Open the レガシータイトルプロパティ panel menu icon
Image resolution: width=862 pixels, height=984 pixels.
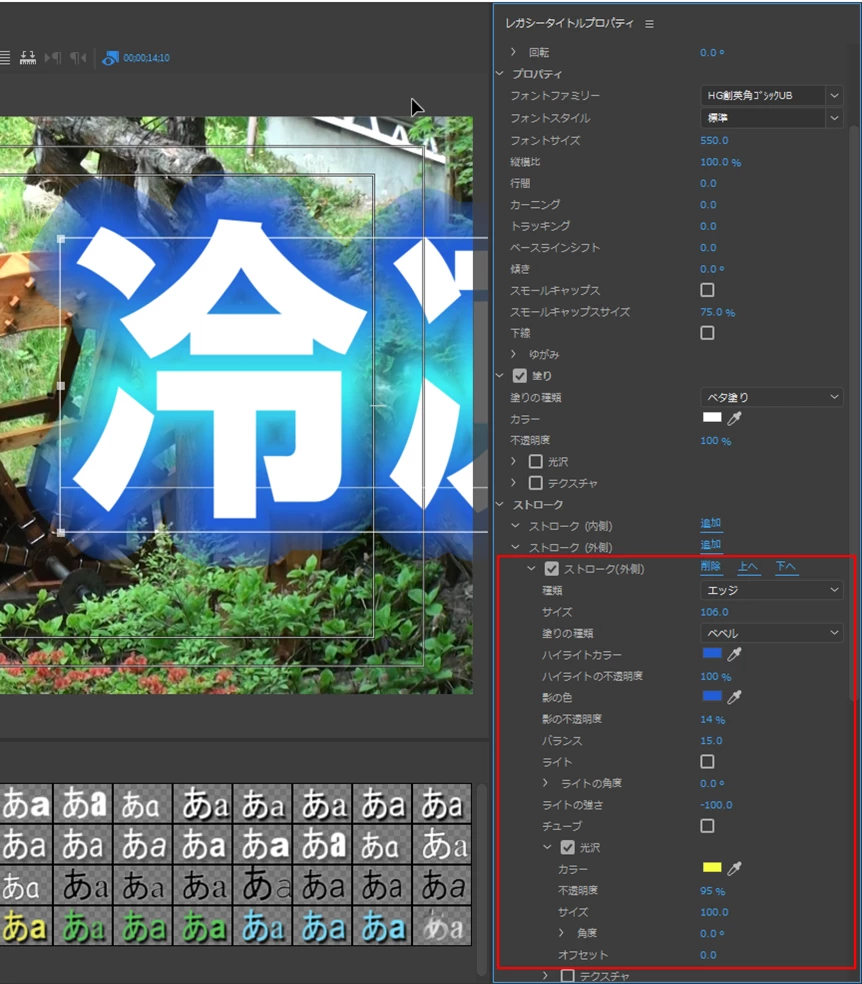point(649,24)
